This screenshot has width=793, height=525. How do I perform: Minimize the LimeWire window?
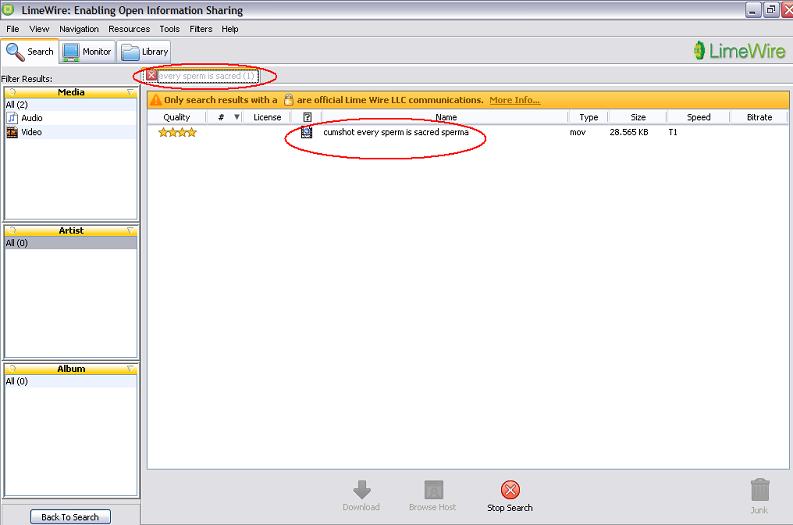pos(753,10)
